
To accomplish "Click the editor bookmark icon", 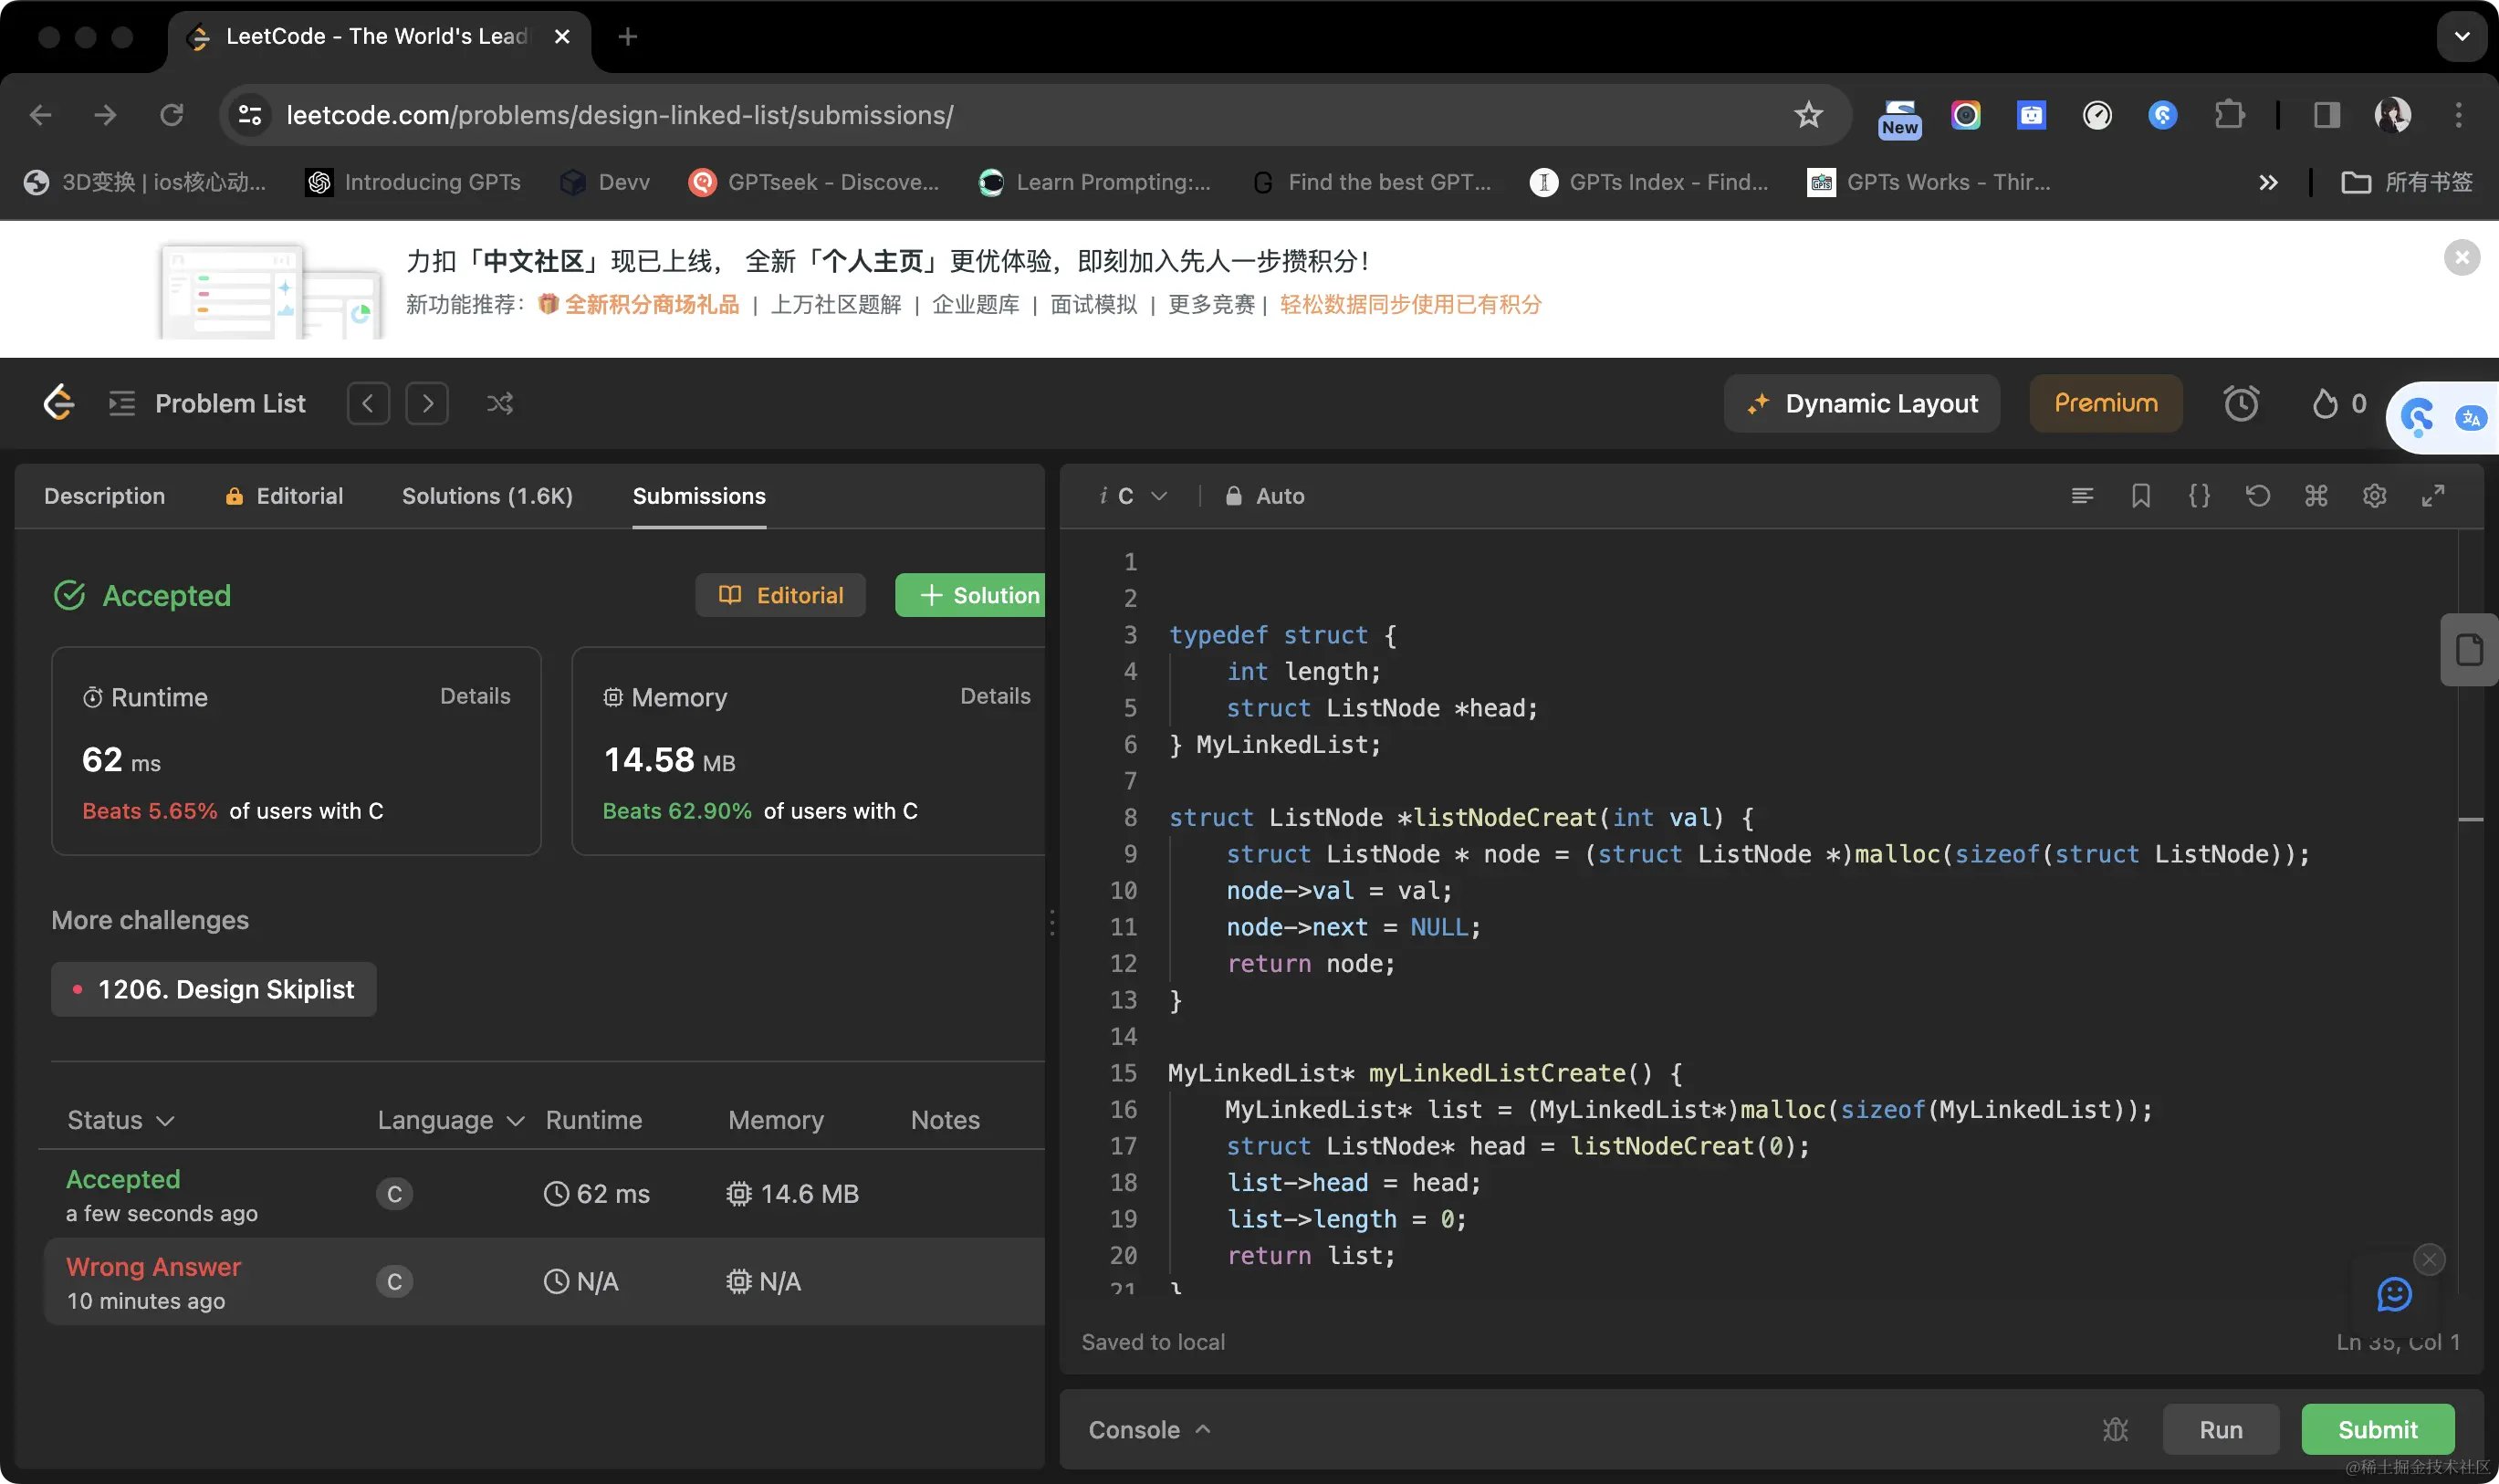I will tap(2140, 496).
